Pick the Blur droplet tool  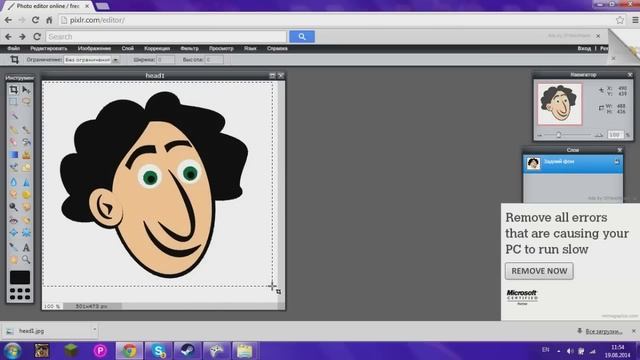coord(13,182)
